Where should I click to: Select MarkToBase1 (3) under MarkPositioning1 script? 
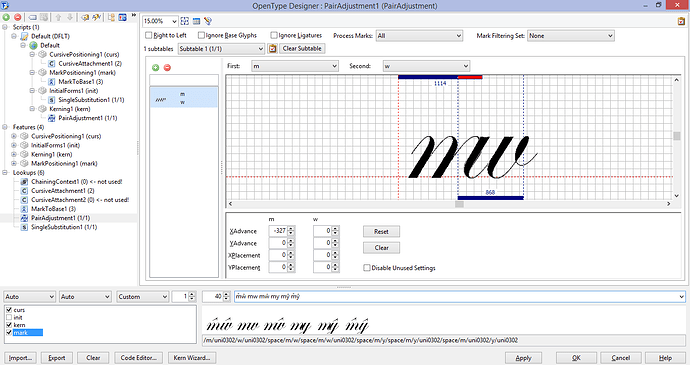81,81
